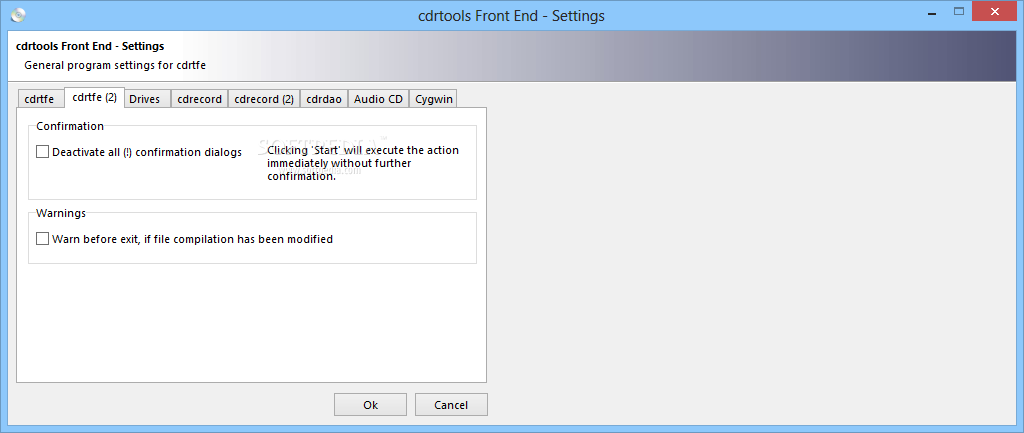
Task: Click the 'General program settings for cdrtfe' subtitle
Action: (x=115, y=65)
